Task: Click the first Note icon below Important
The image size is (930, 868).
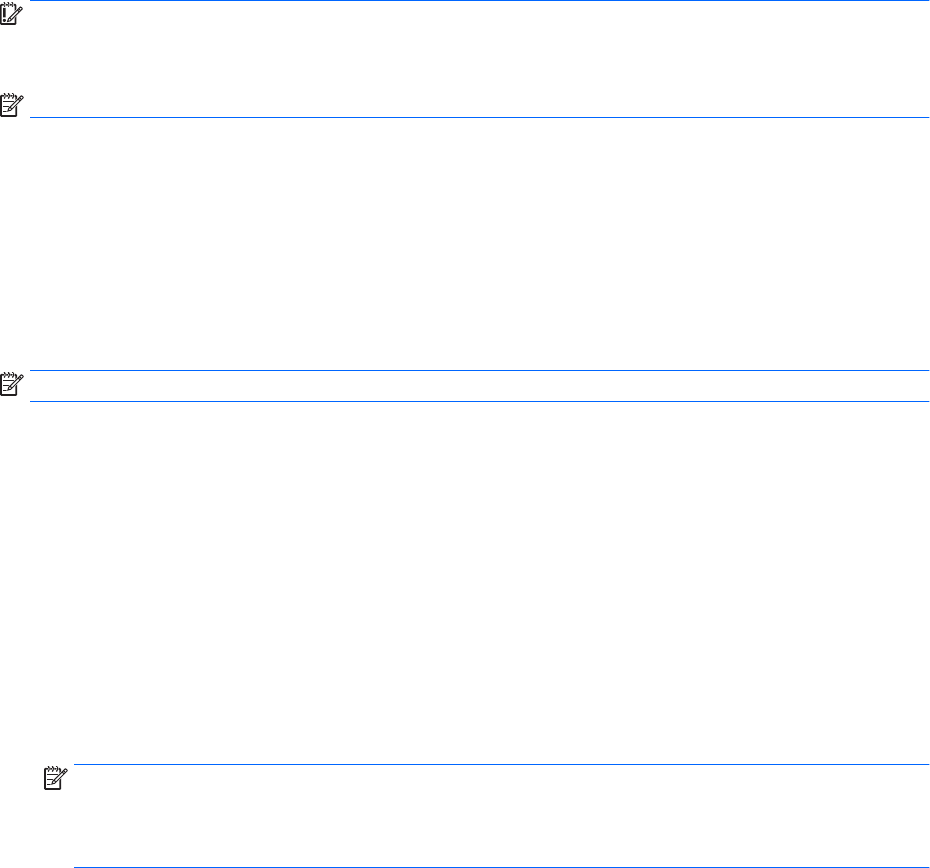Action: pos(10,104)
